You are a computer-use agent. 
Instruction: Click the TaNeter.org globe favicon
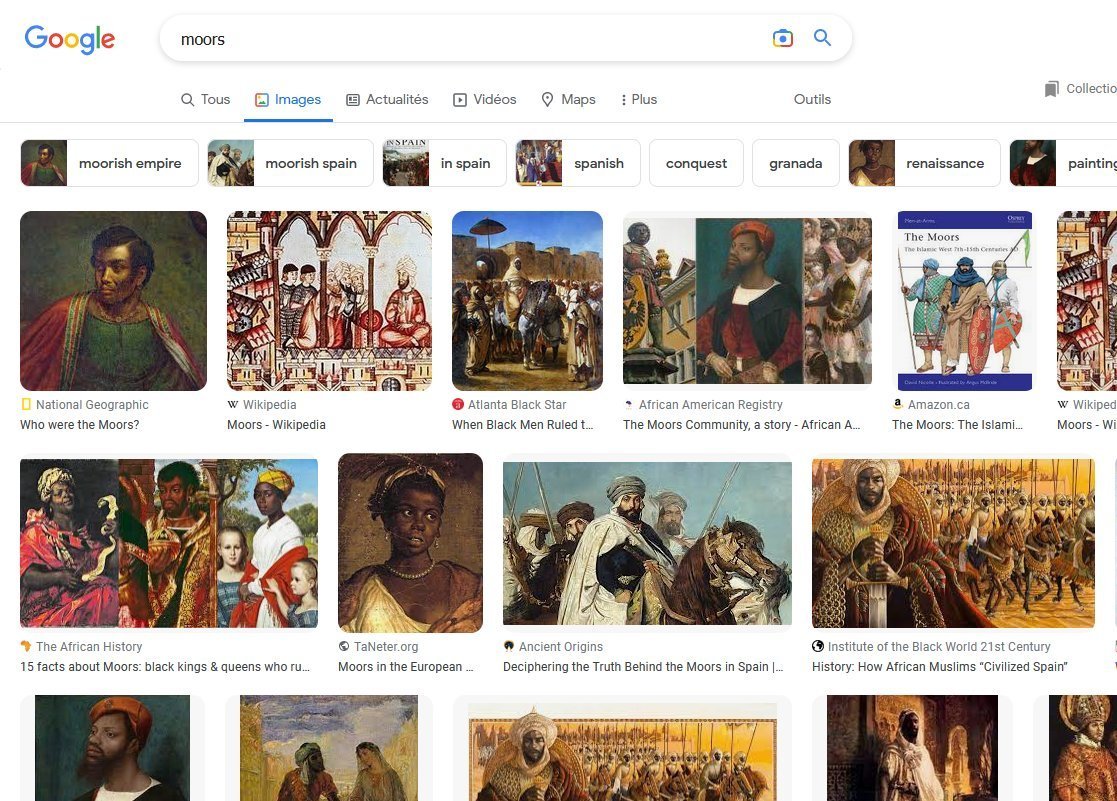[x=344, y=646]
